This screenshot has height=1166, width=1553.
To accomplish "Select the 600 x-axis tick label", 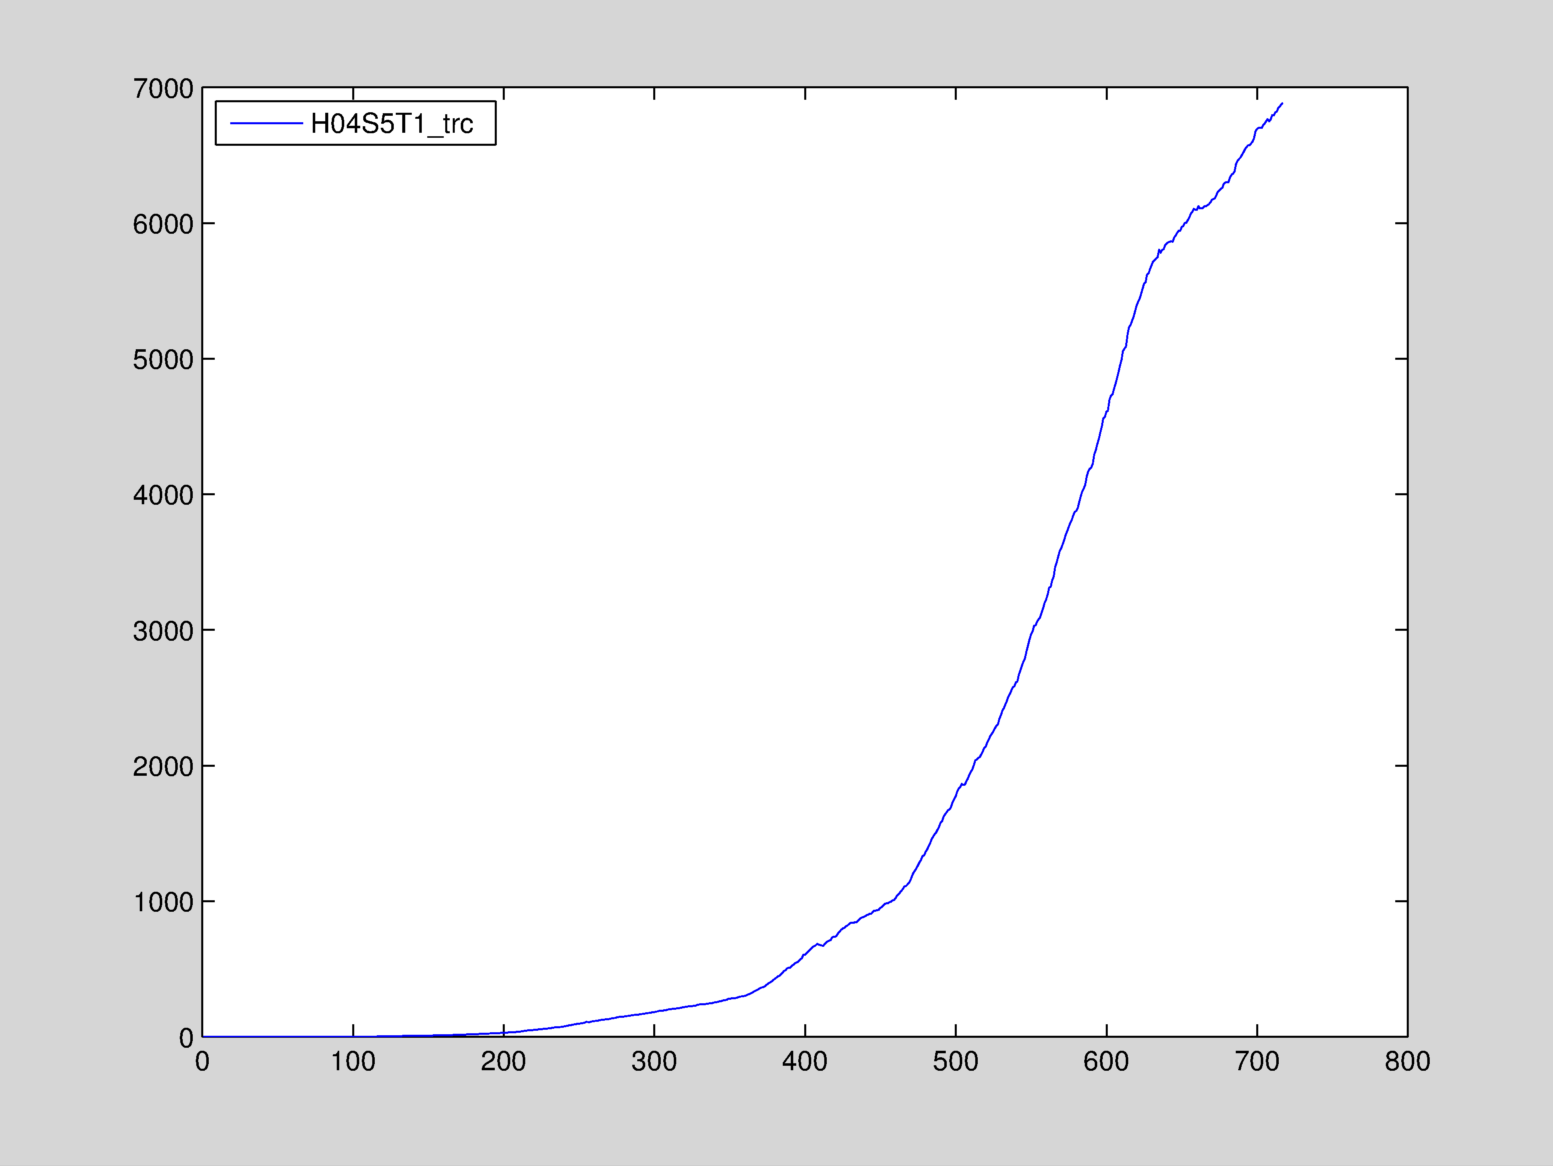I will [x=1106, y=1062].
